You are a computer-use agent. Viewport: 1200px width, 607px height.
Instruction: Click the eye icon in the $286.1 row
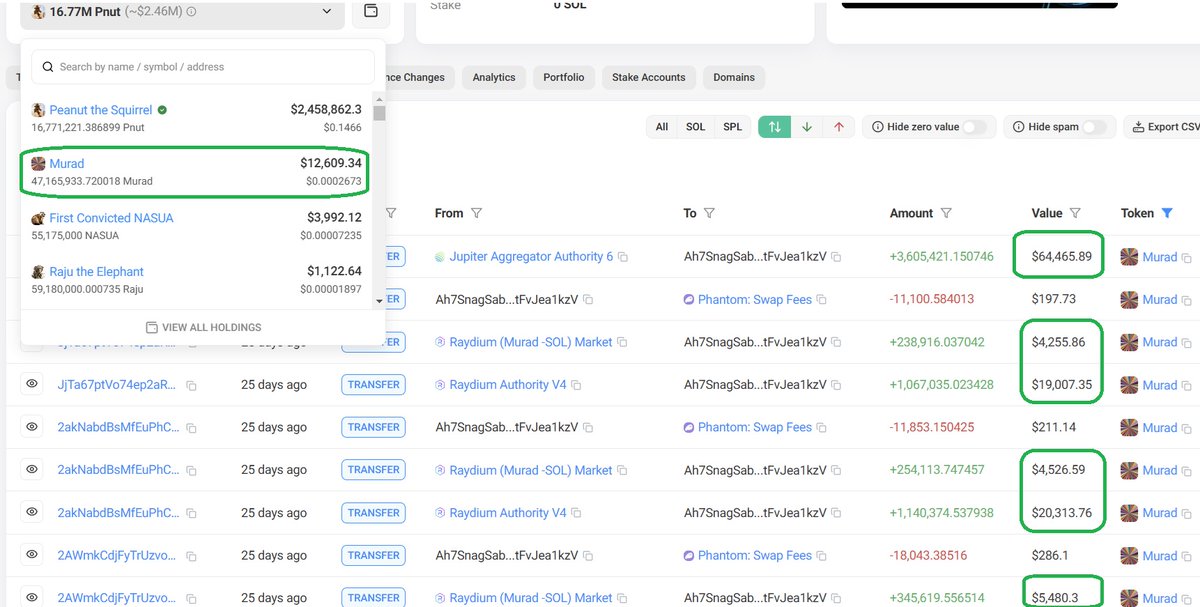[32, 555]
